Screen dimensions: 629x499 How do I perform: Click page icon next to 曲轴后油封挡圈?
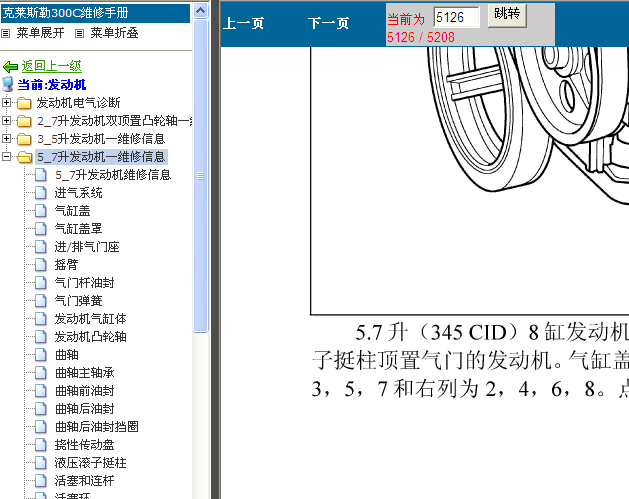[x=41, y=427]
